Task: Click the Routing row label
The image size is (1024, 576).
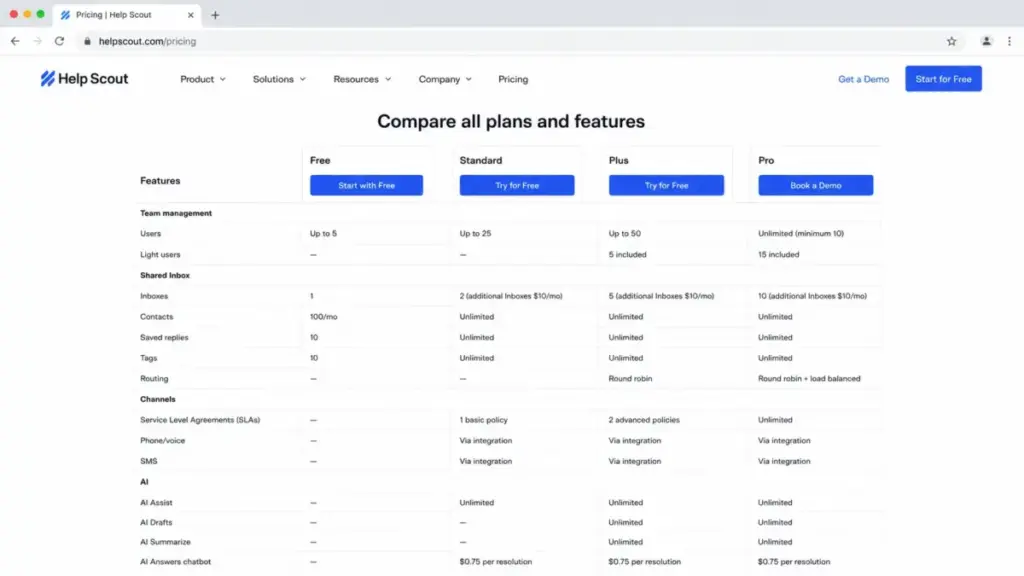Action: point(154,378)
